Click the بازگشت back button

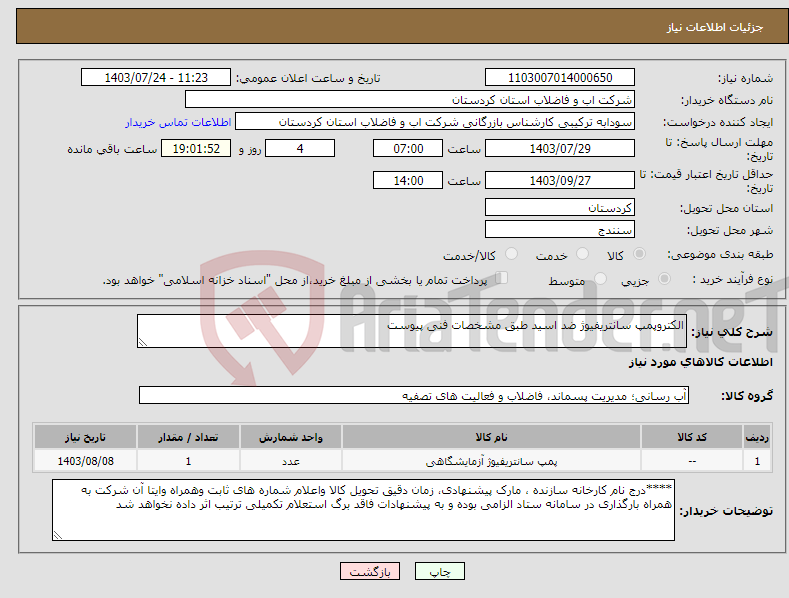[x=370, y=571]
